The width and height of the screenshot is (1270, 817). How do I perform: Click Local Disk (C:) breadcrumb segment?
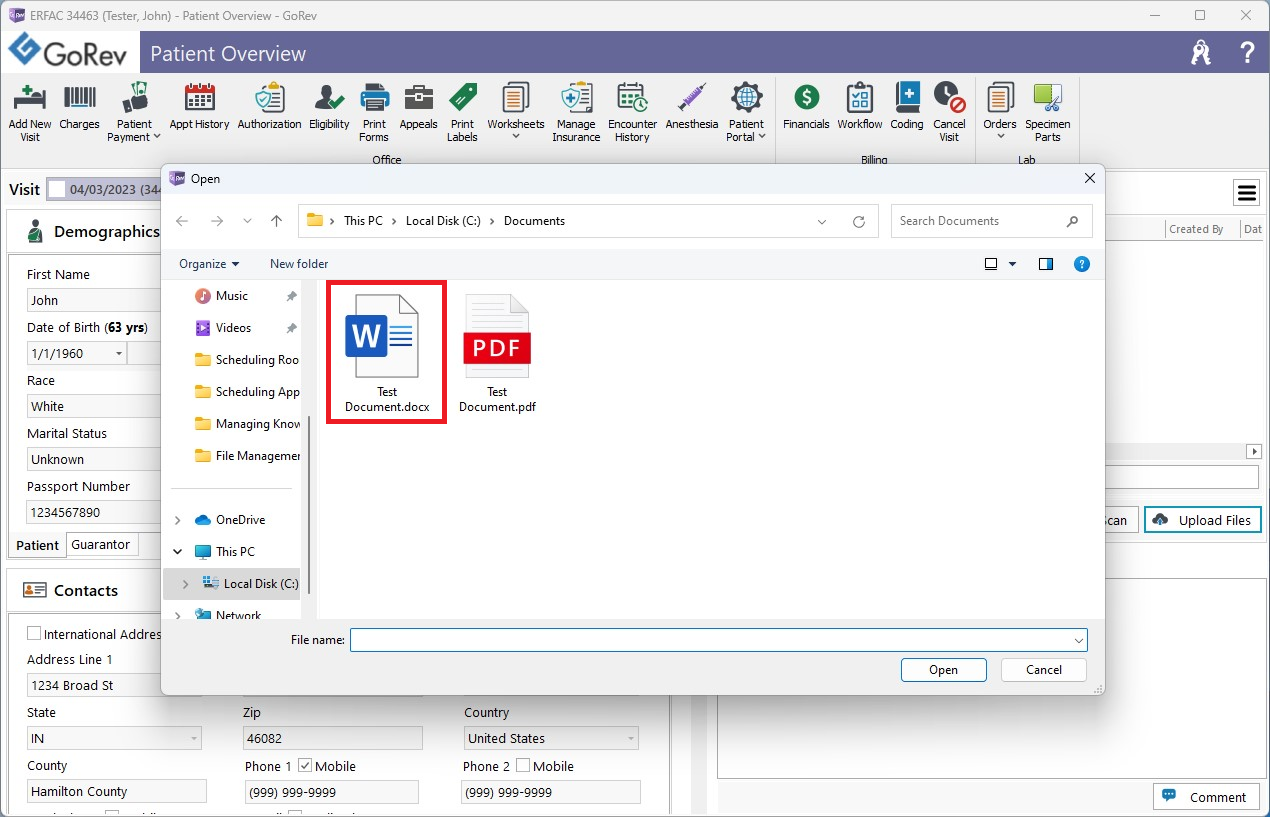tap(444, 221)
